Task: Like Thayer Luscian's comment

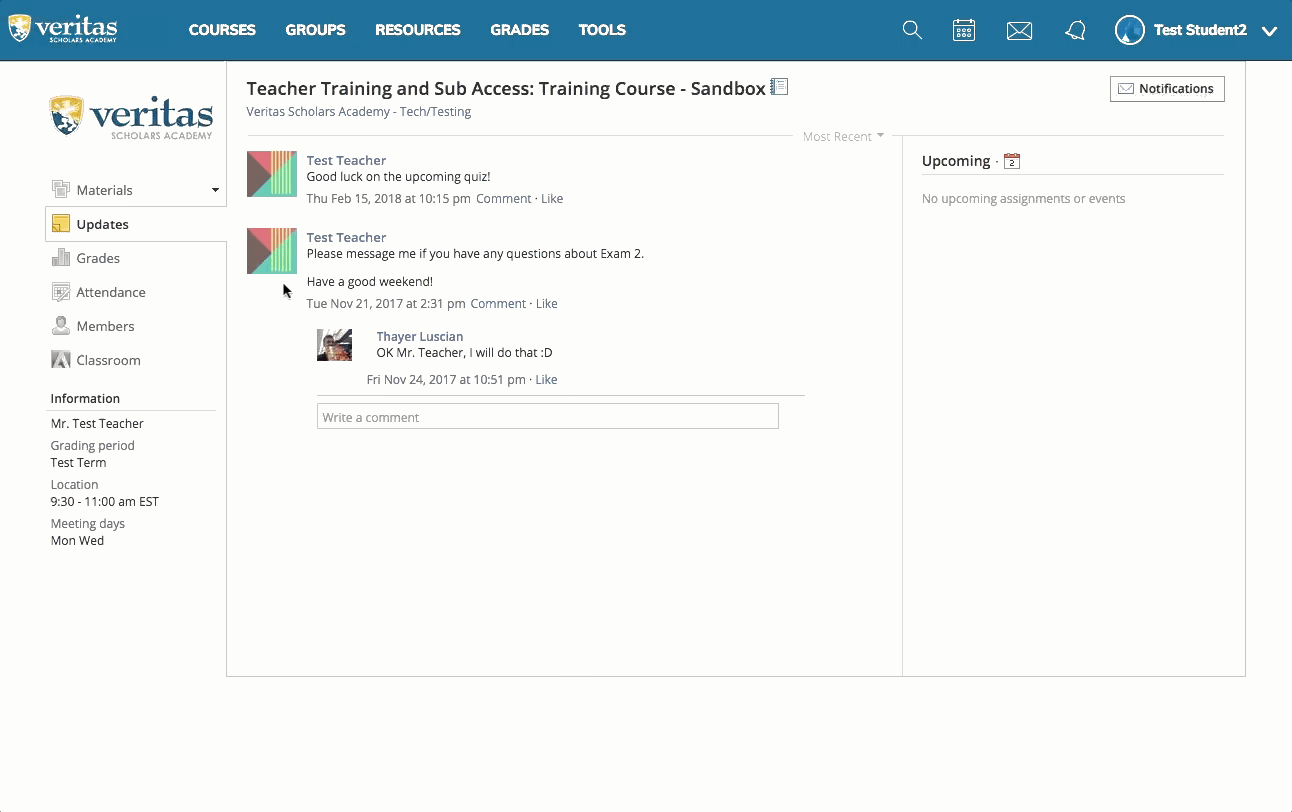Action: [546, 380]
